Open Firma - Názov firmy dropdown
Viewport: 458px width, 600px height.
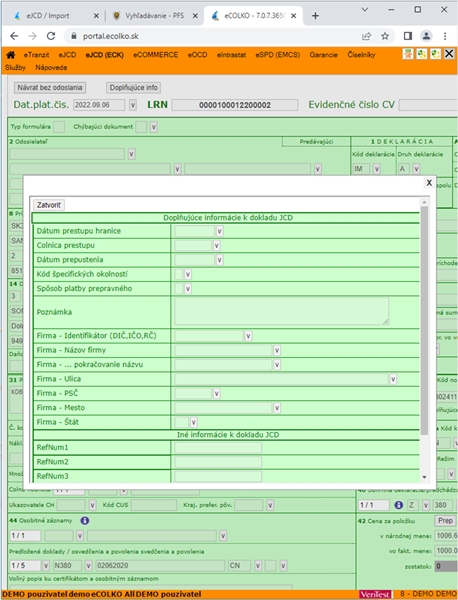tap(277, 350)
